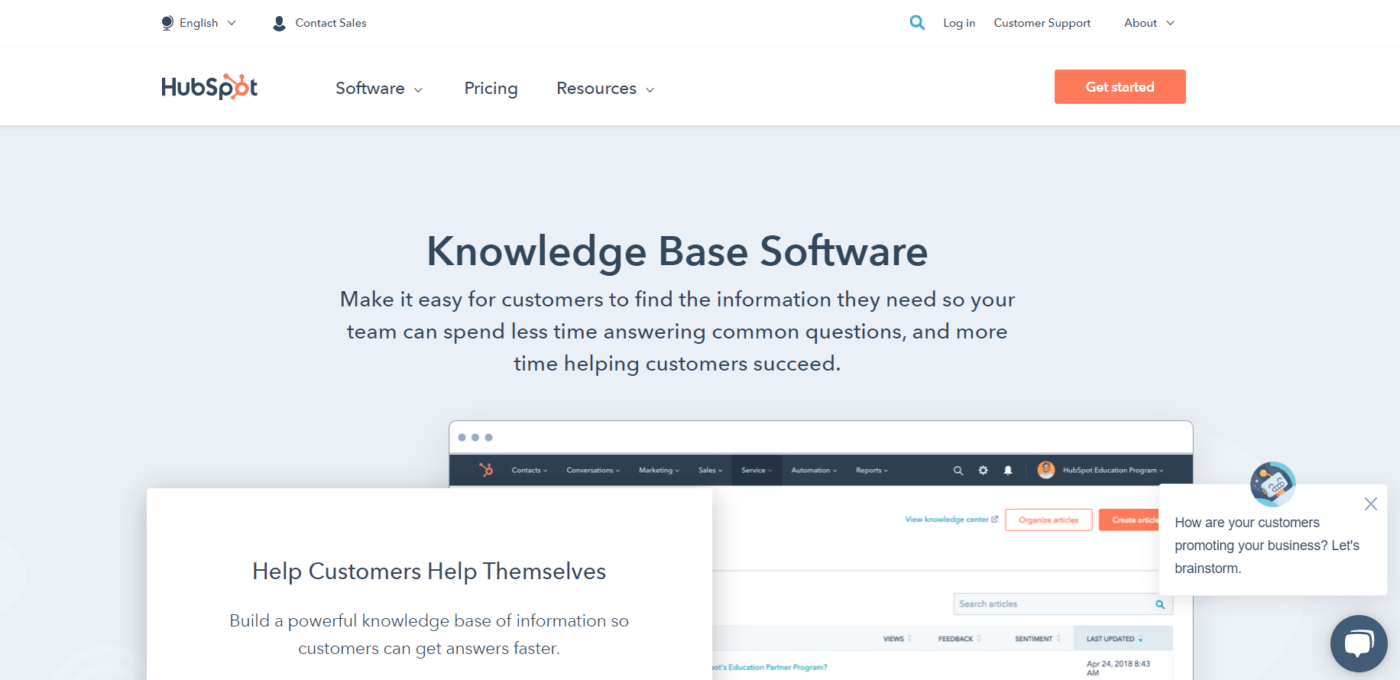The image size is (1400, 680).
Task: Close the chat prompt popup
Action: [x=1371, y=504]
